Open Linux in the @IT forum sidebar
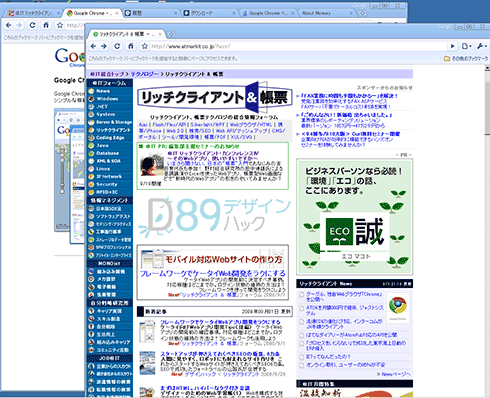Viewport: 490px width, 398px height. click(x=103, y=169)
